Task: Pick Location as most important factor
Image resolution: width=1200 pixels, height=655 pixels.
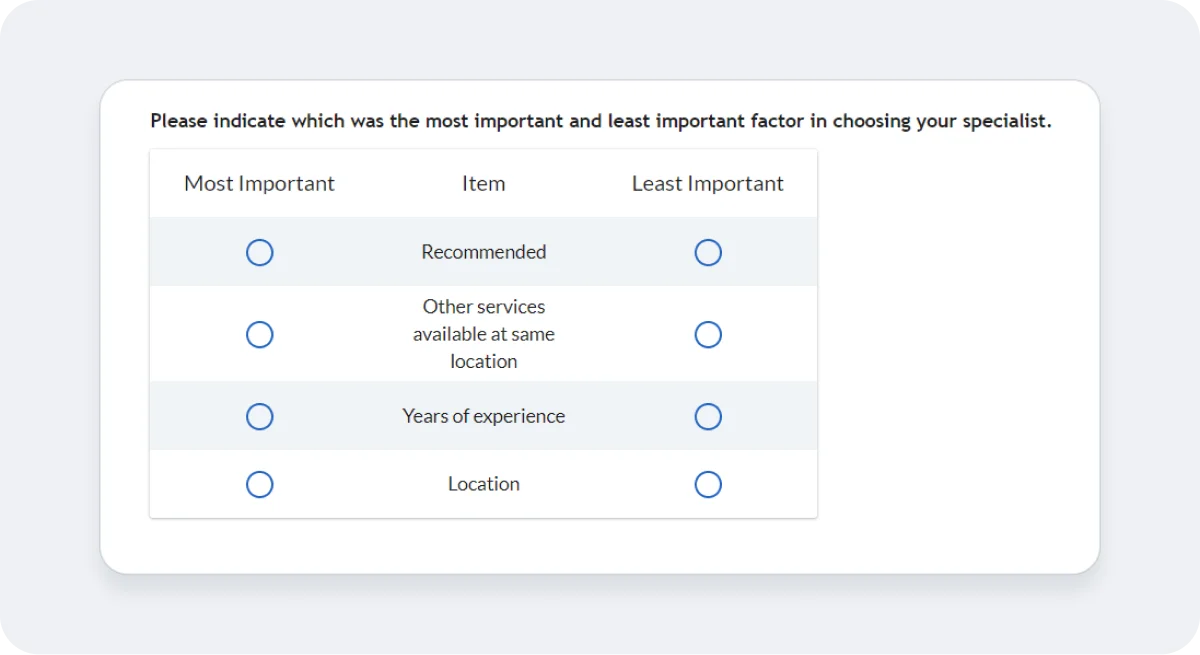Action: point(259,484)
